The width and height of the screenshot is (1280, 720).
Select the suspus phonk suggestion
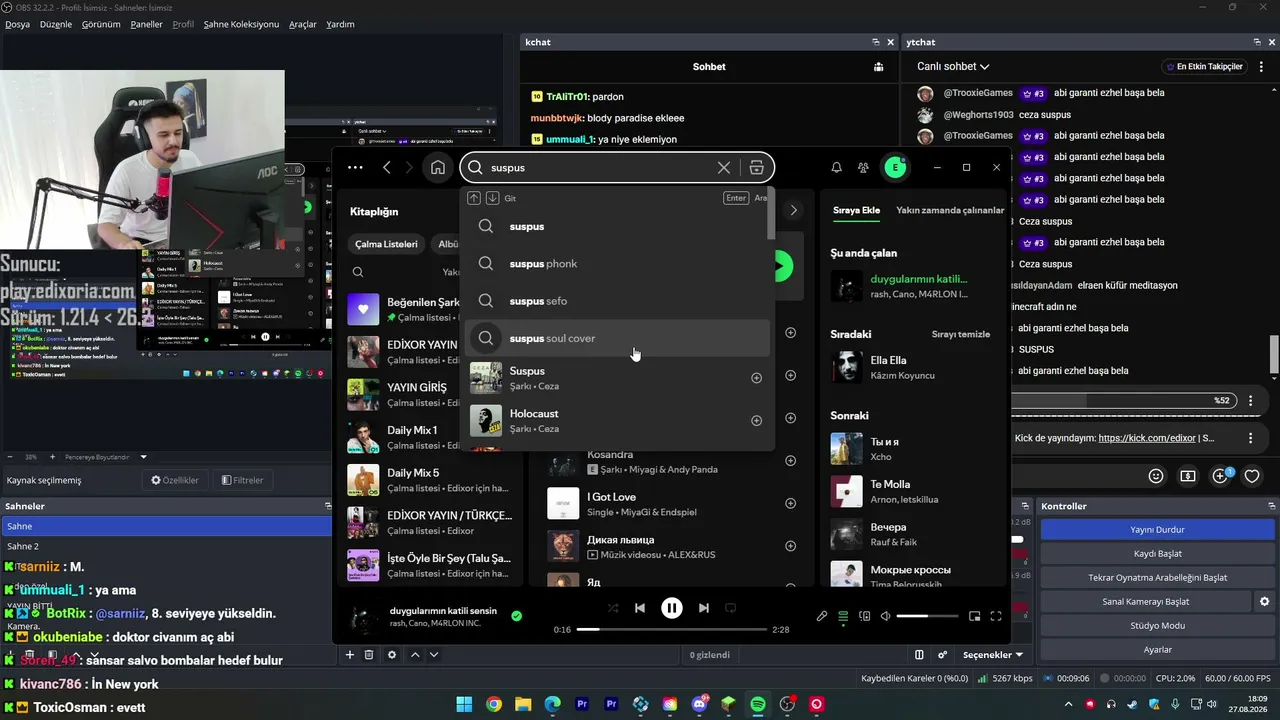(616, 264)
